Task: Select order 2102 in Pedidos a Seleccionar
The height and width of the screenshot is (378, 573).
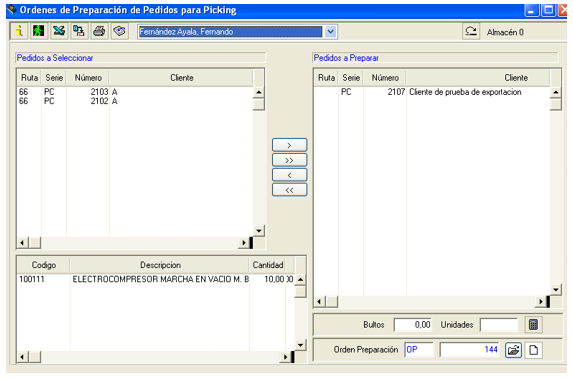Action: coord(135,101)
